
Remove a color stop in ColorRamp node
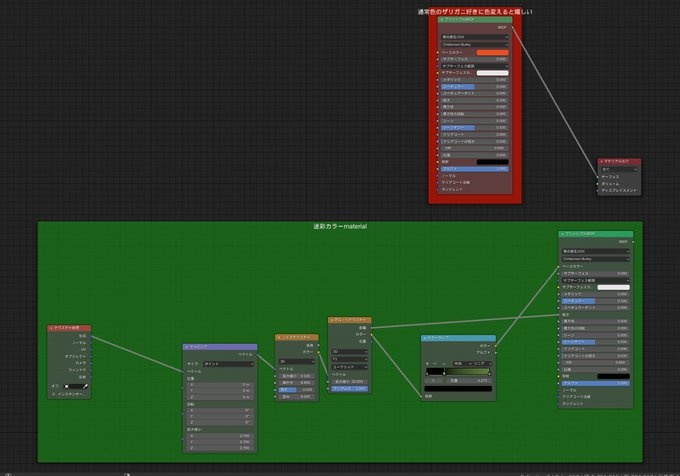tap(435, 363)
